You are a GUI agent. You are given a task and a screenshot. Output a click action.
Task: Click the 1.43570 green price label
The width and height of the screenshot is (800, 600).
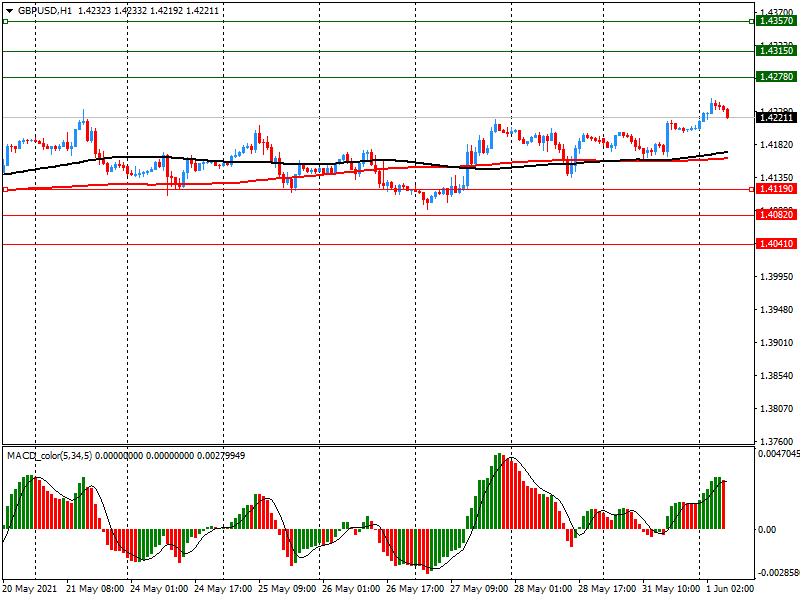coord(776,21)
